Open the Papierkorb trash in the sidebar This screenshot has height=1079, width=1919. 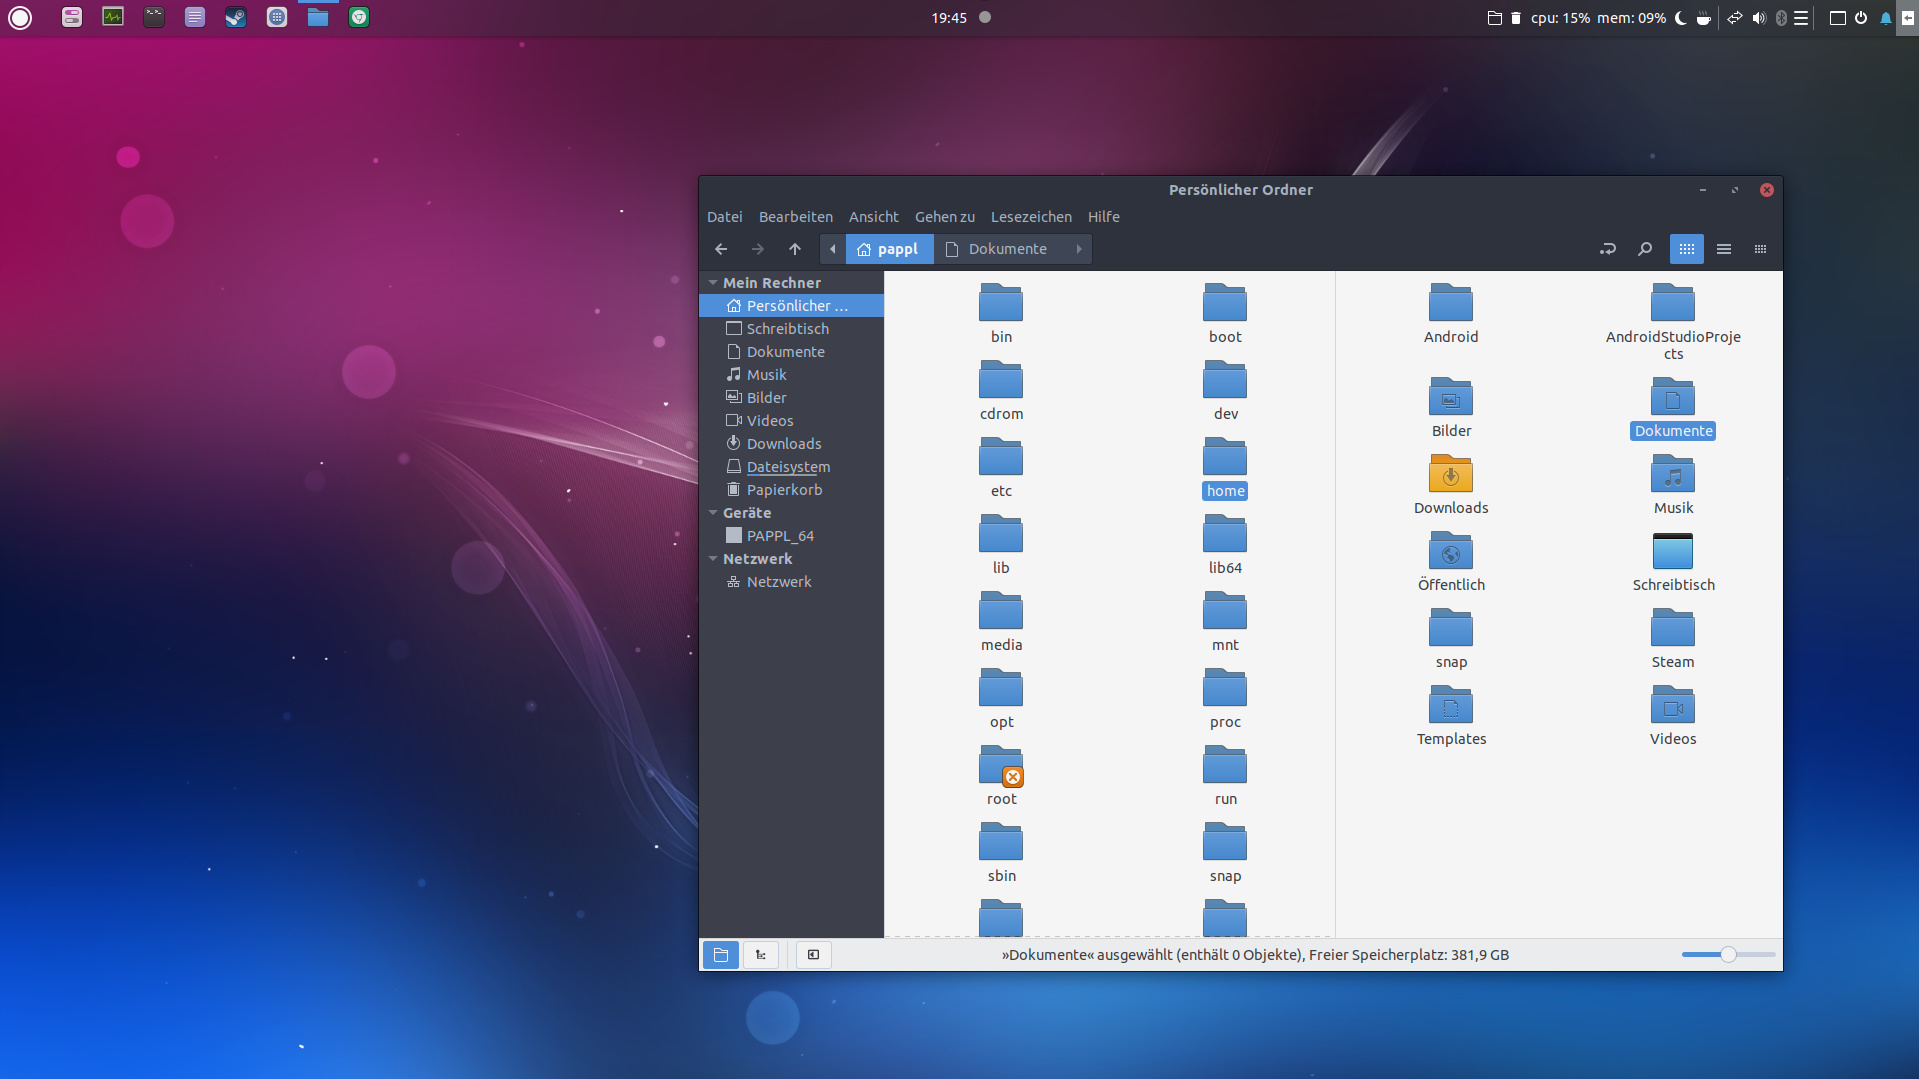784,490
